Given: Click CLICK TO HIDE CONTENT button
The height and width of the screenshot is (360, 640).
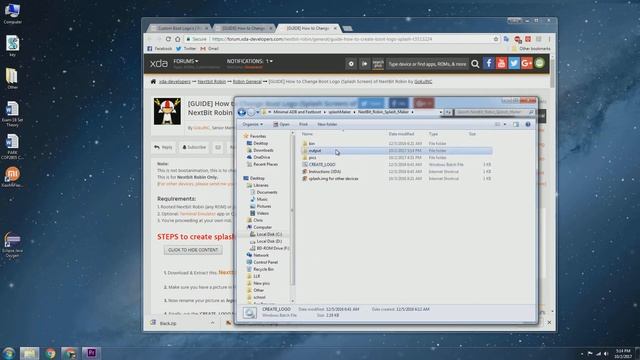Looking at the screenshot, I should [x=193, y=250].
